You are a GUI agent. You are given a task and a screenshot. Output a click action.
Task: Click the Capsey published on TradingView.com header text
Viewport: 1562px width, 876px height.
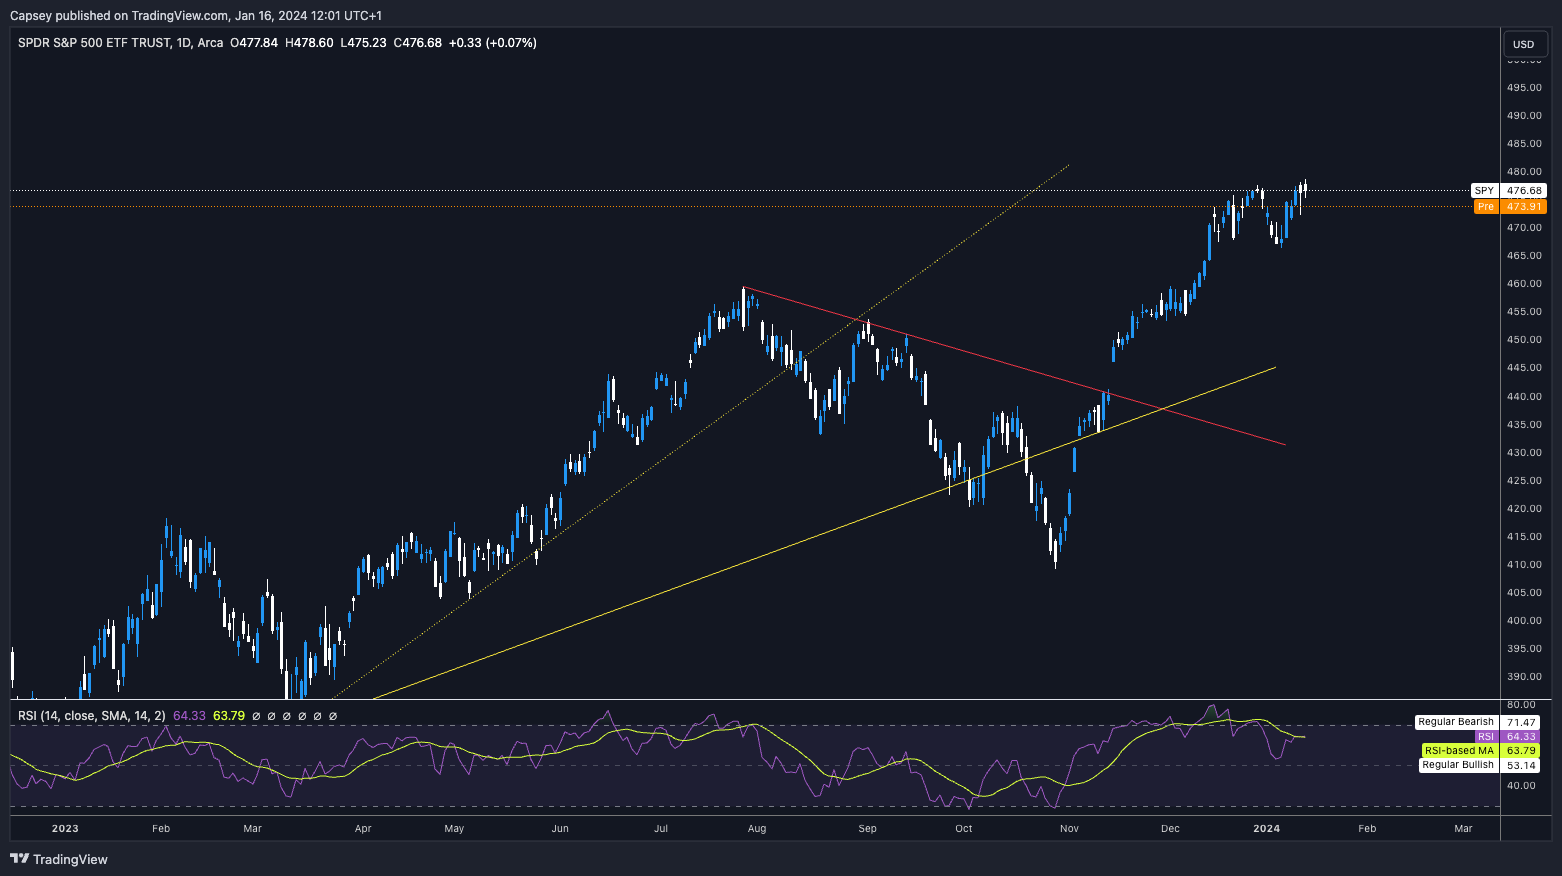tap(195, 15)
